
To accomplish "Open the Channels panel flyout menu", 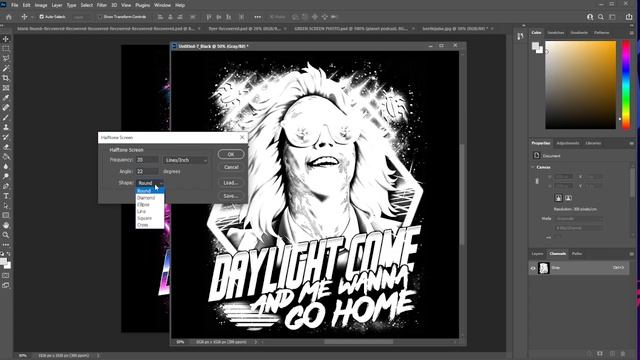I will coord(631,254).
